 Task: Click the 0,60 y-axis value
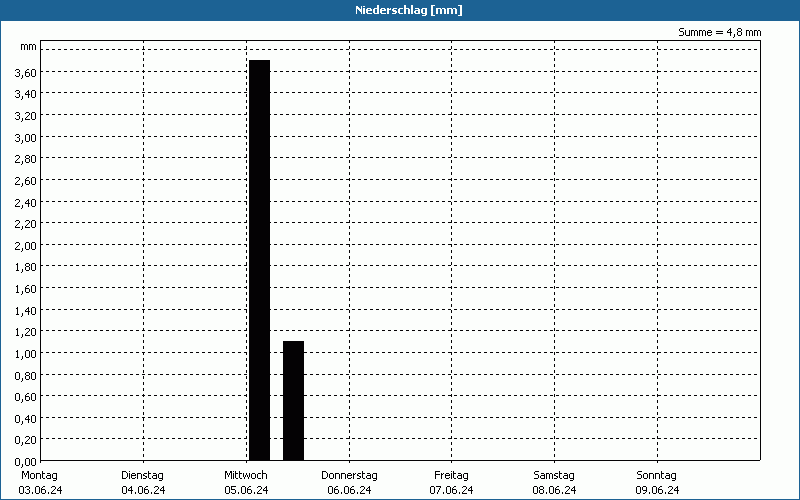(26, 397)
